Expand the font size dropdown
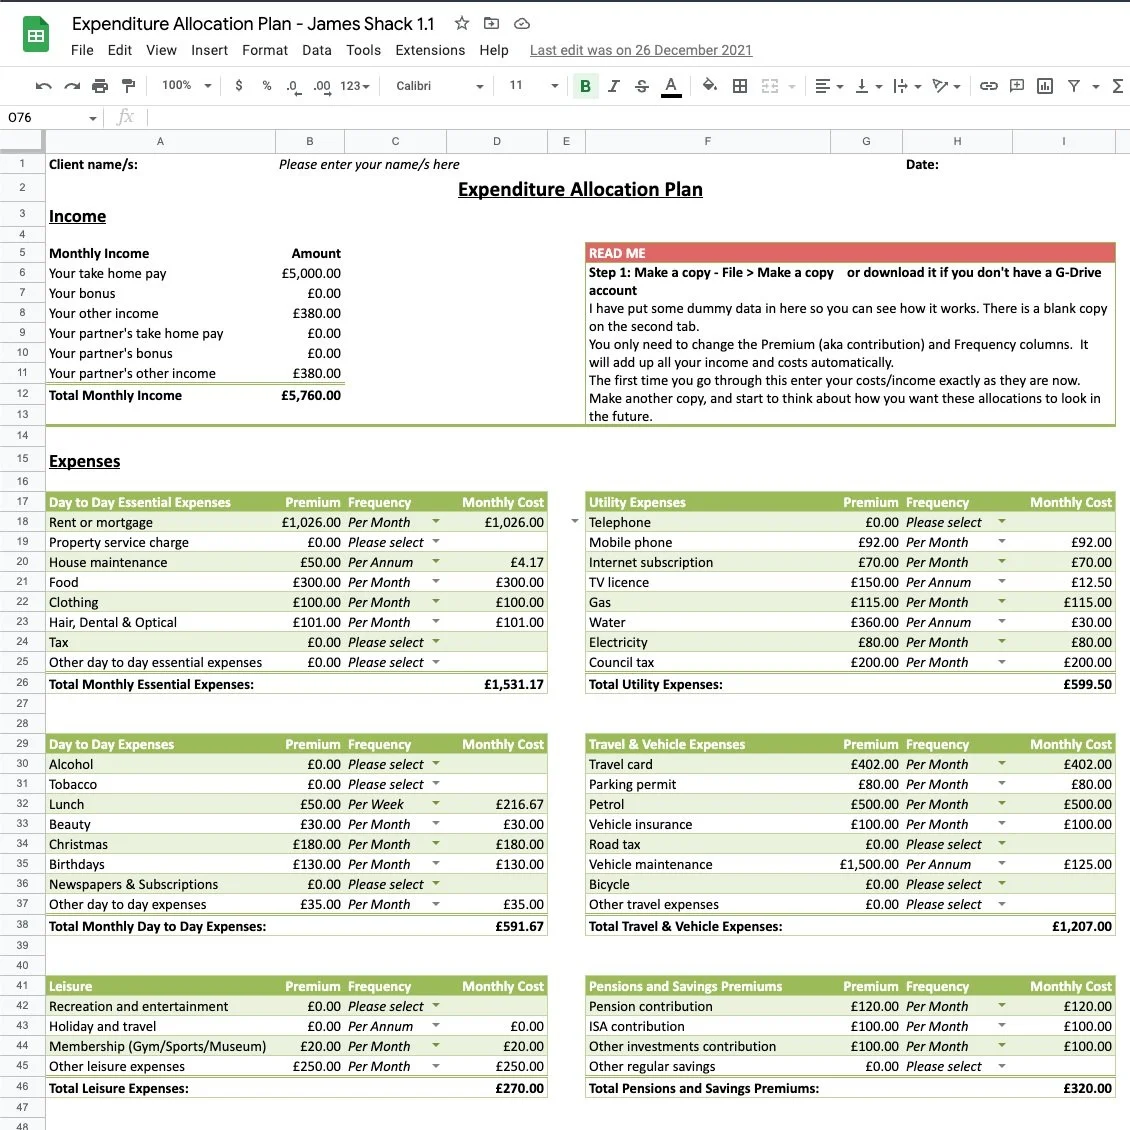 tap(555, 86)
